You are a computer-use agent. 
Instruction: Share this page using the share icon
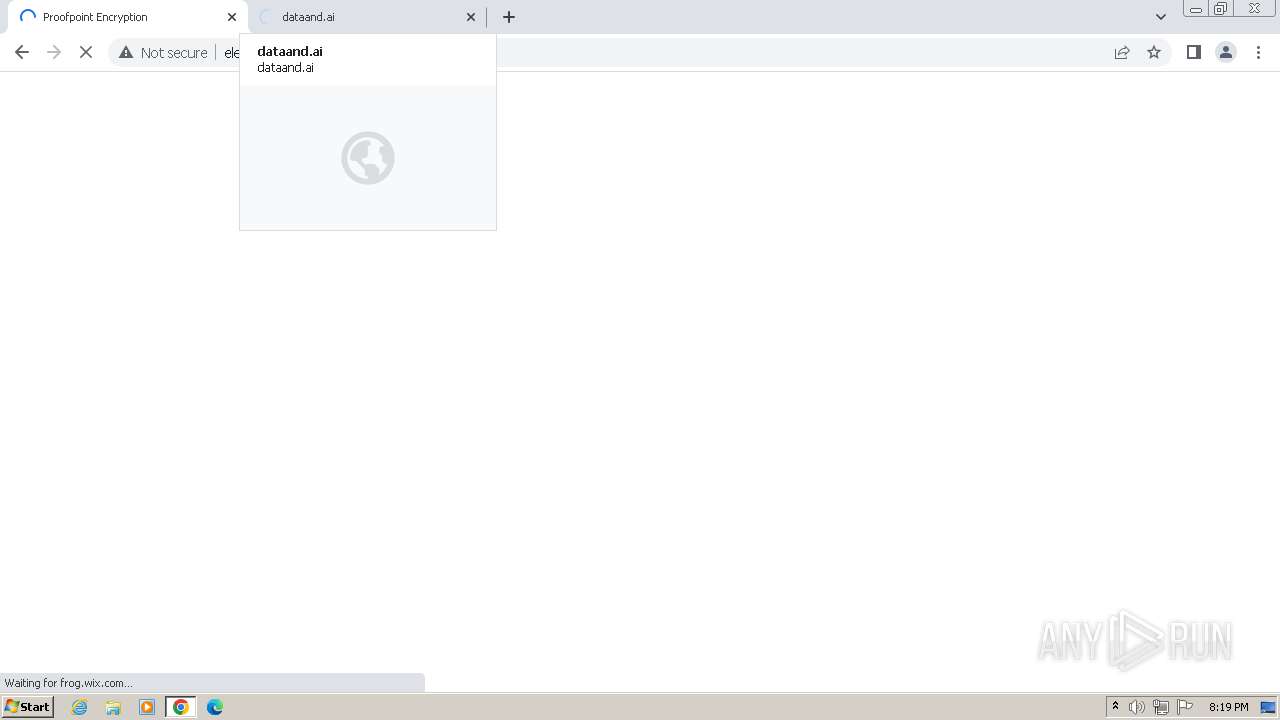(x=1122, y=52)
